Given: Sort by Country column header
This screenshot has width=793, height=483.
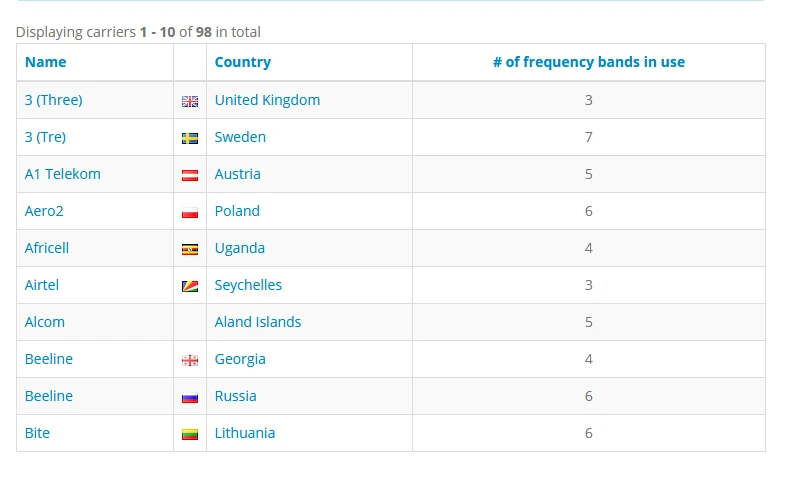Looking at the screenshot, I should tap(243, 62).
